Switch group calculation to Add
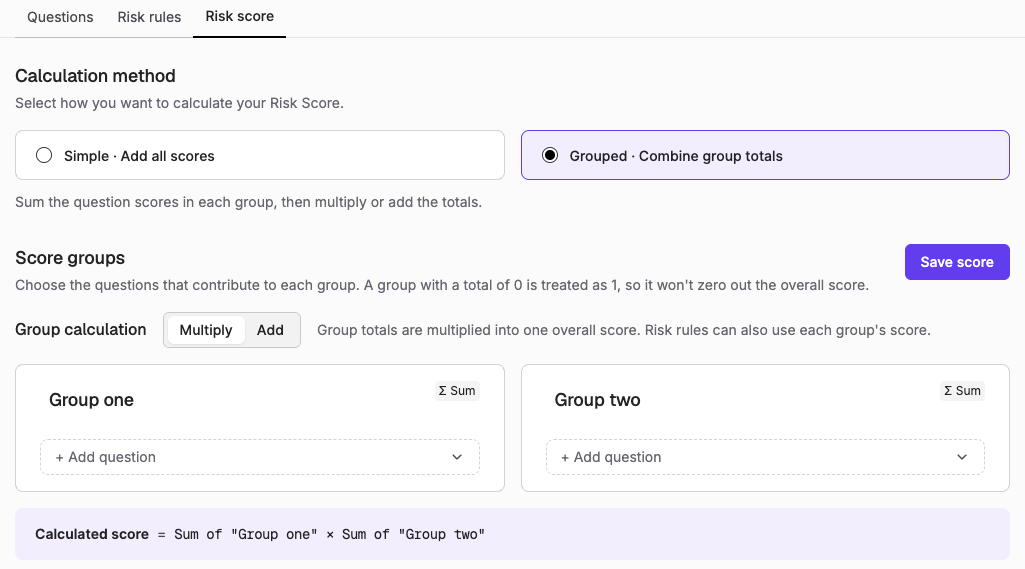 [270, 330]
